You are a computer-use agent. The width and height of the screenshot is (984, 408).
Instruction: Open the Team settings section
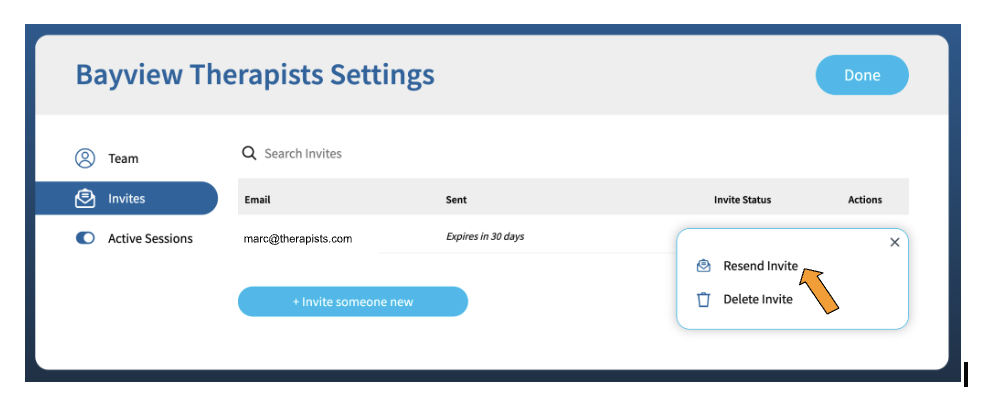123,158
